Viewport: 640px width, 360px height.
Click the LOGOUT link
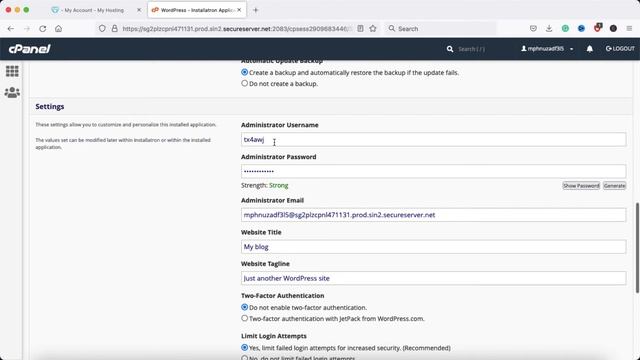(x=620, y=49)
